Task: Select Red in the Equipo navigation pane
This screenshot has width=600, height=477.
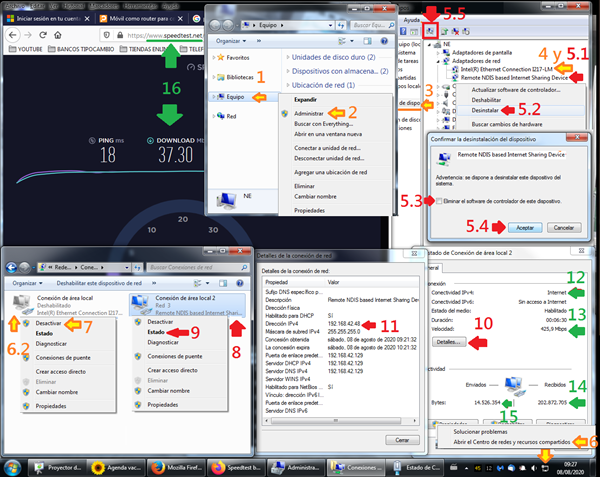Action: [231, 116]
